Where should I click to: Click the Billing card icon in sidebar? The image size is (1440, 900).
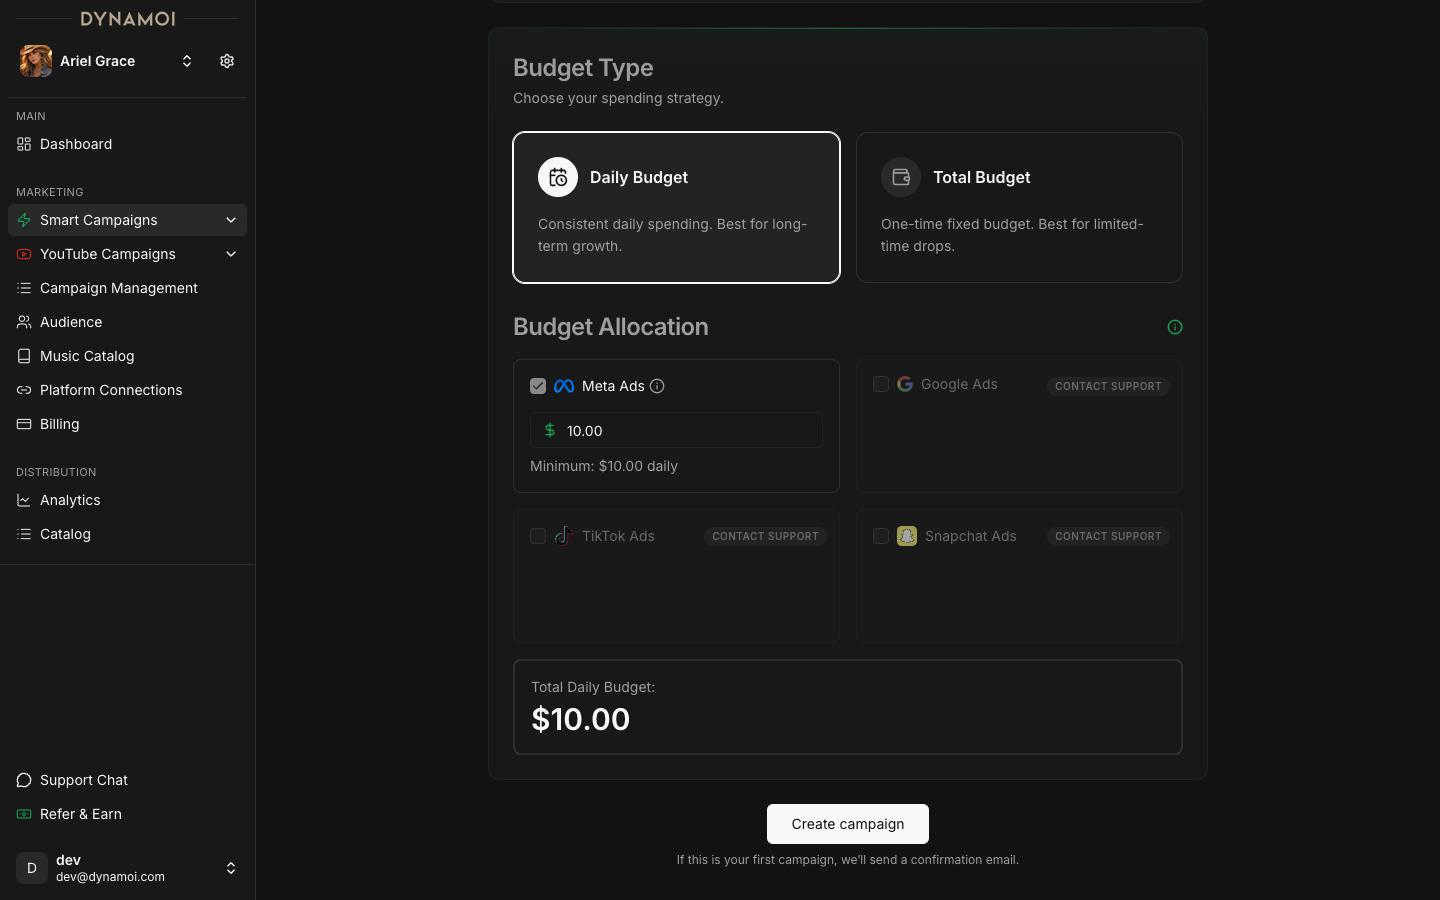(x=24, y=424)
